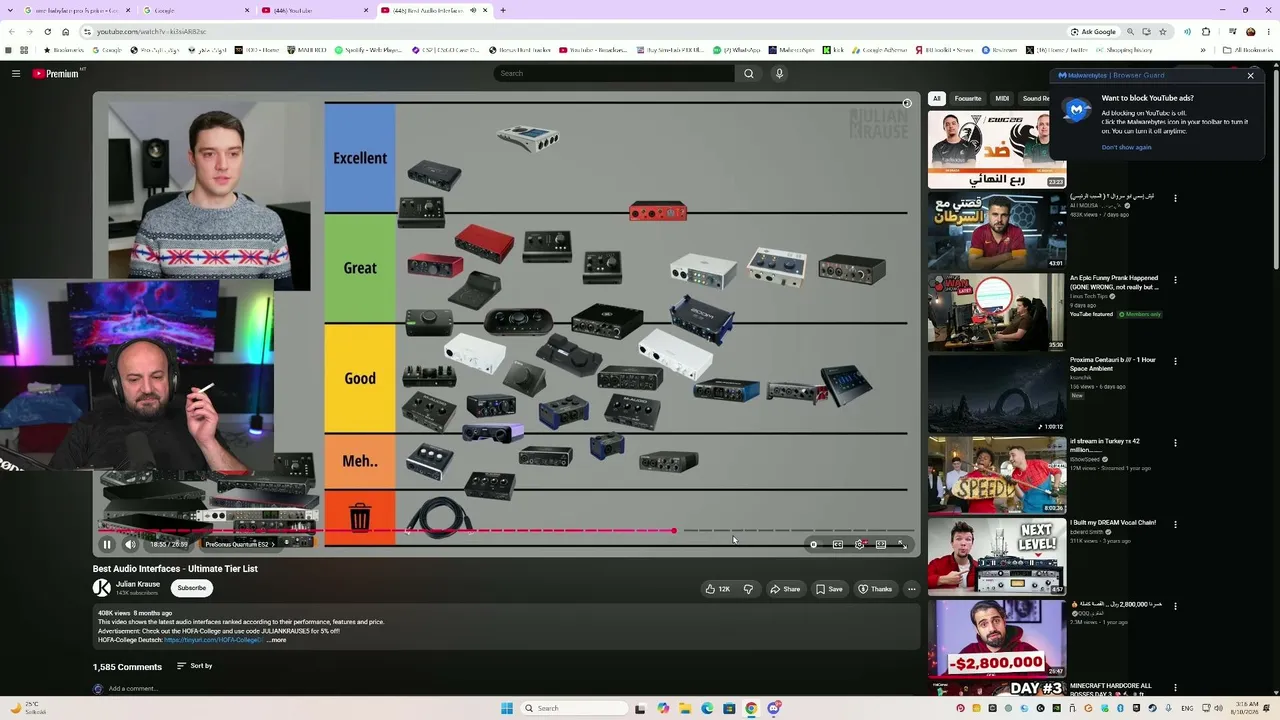1280x720 pixels.
Task: Open PreSonus Quantum ES2 chapter list
Action: tap(239, 544)
